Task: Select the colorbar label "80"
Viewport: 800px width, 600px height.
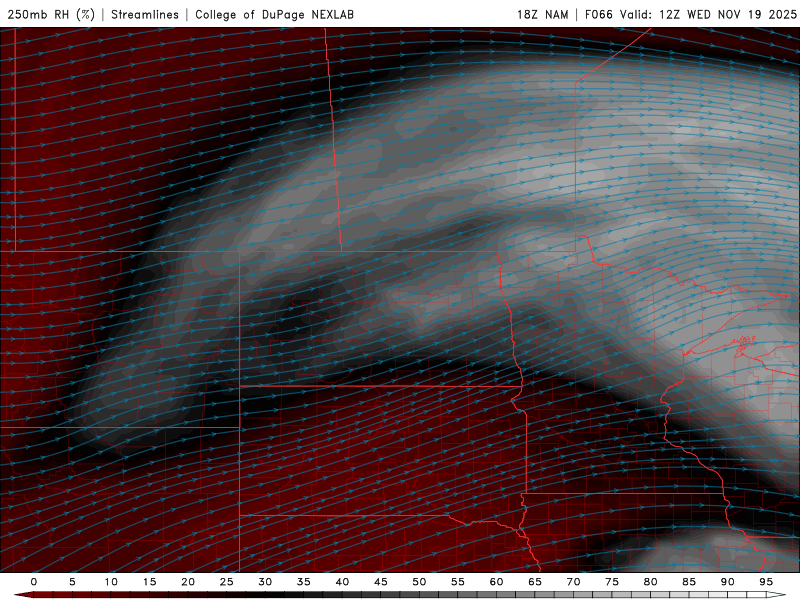Action: tap(650, 582)
